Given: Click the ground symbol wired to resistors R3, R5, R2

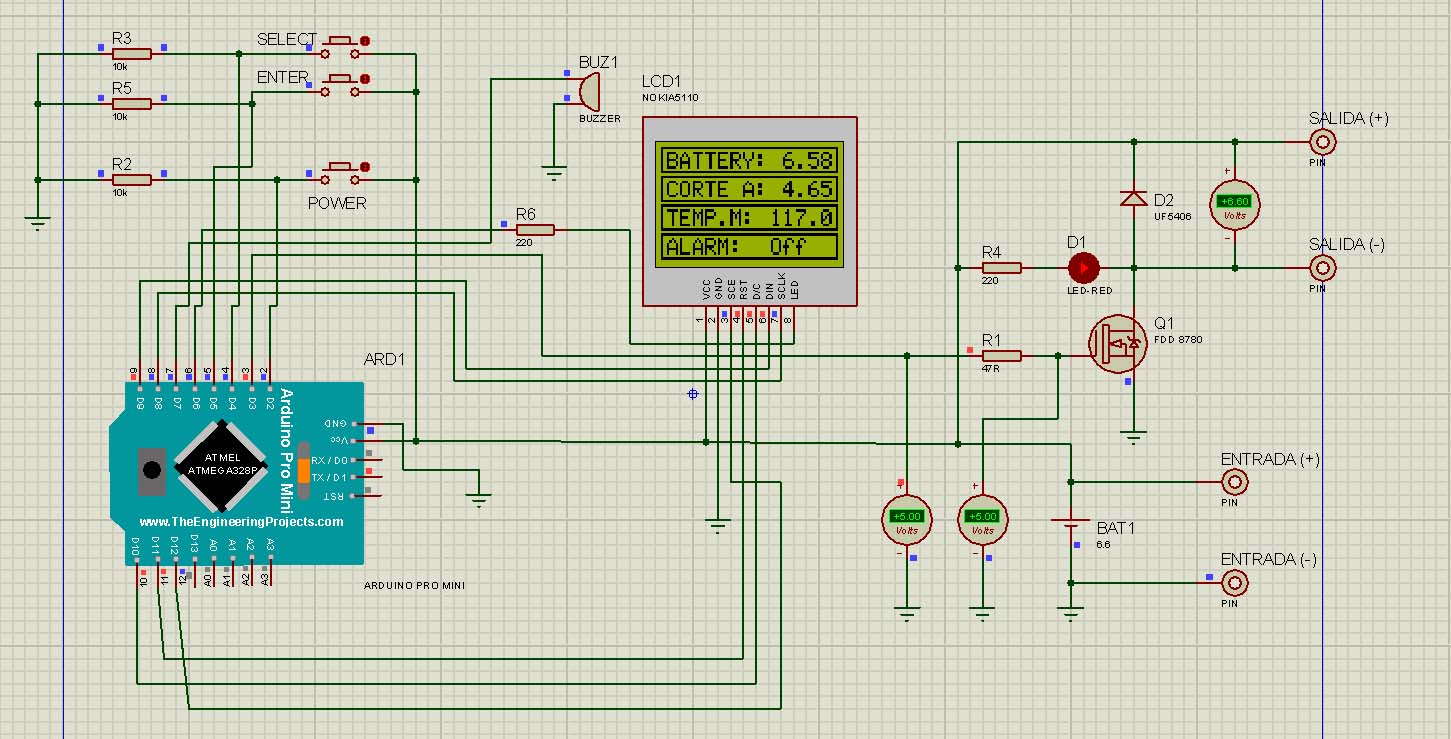Looking at the screenshot, I should coord(37,223).
